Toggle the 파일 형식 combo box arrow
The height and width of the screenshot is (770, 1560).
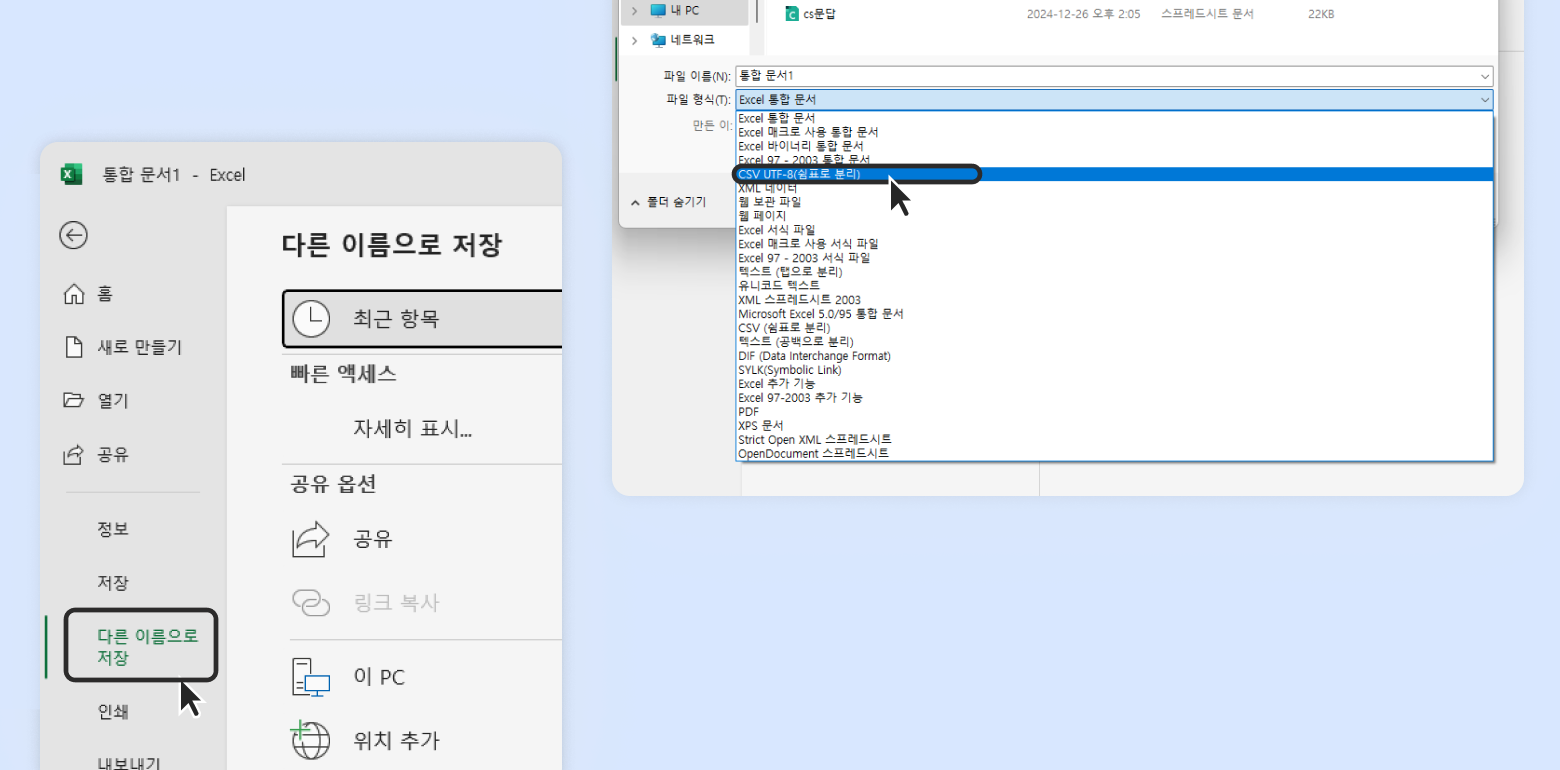click(x=1485, y=100)
